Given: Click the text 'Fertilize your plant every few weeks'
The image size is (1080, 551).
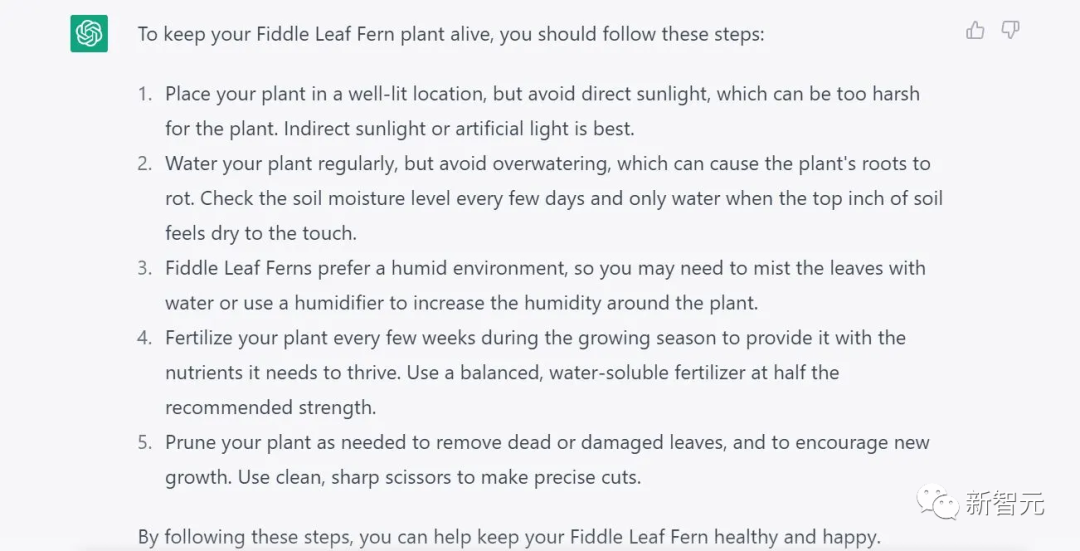Looking at the screenshot, I should click(x=320, y=338).
